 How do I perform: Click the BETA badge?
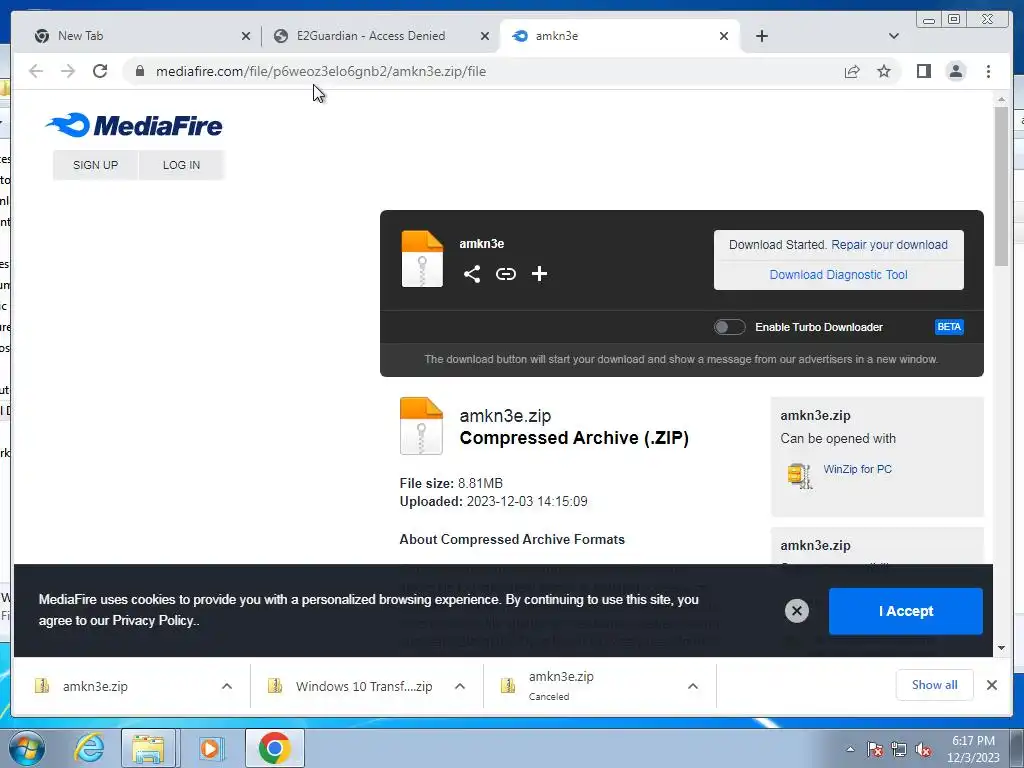pyautogui.click(x=948, y=327)
